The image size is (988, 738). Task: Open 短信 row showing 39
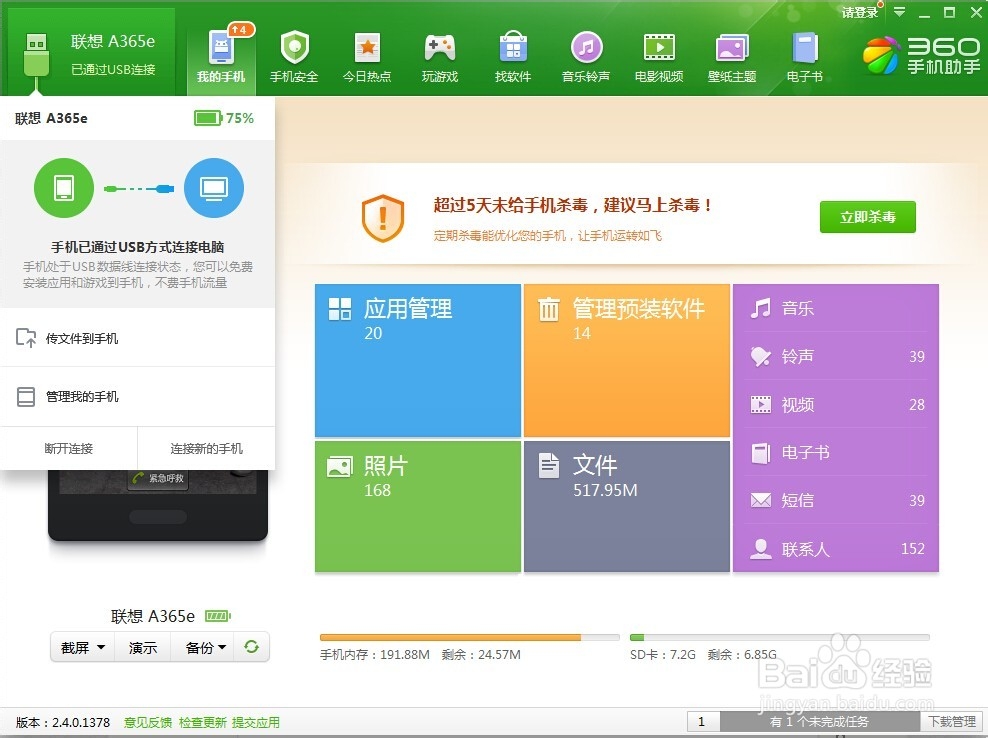tap(836, 500)
